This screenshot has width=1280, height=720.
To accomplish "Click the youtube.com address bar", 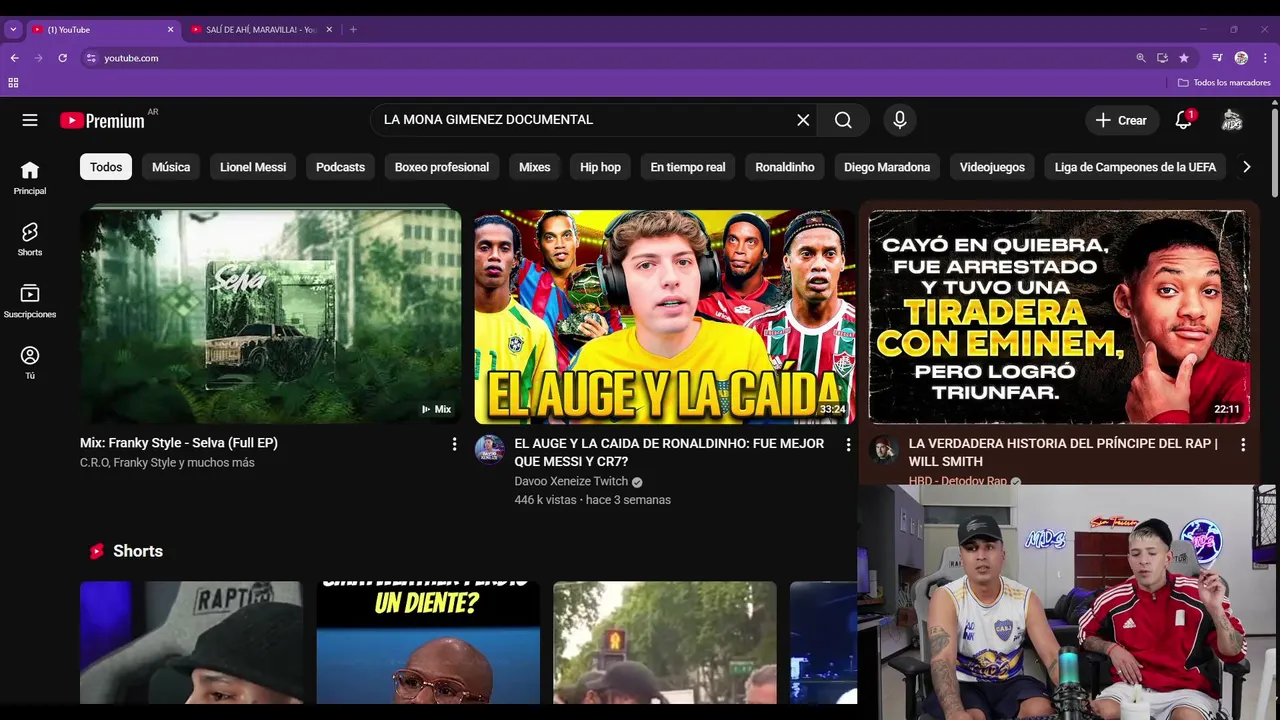I will 610,58.
